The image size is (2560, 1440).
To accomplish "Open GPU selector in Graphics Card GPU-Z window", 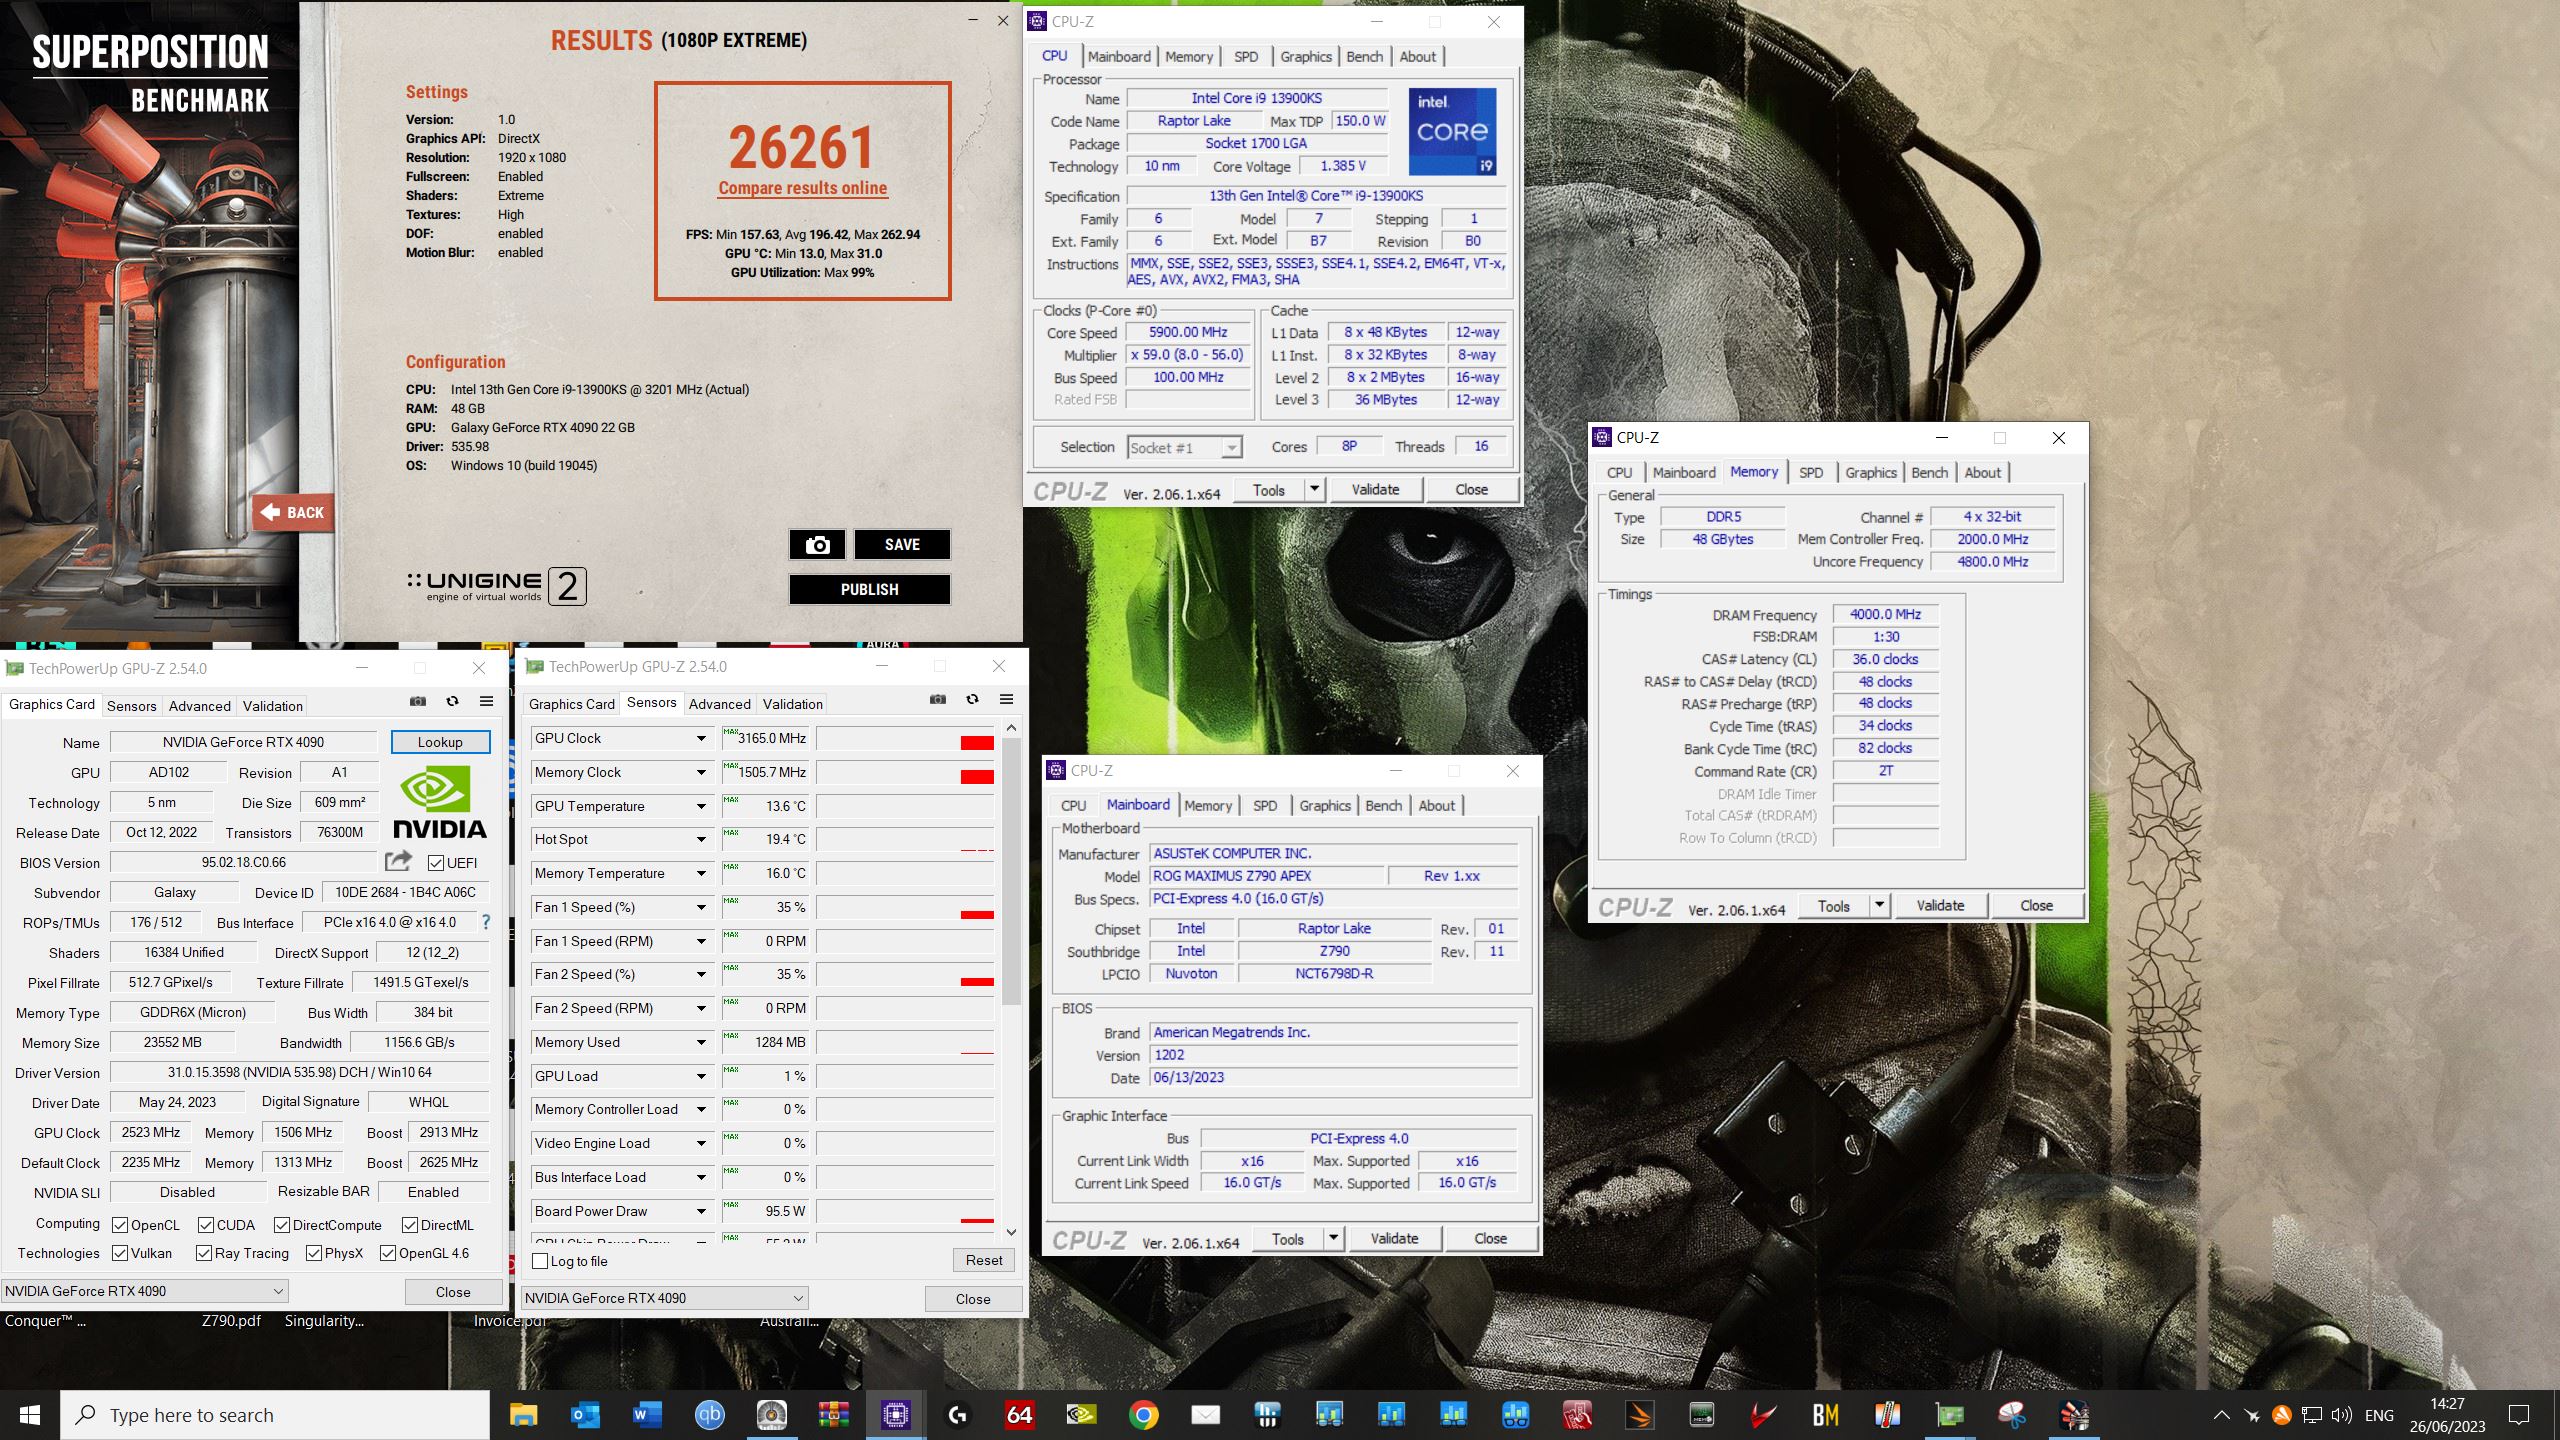I will (144, 1291).
